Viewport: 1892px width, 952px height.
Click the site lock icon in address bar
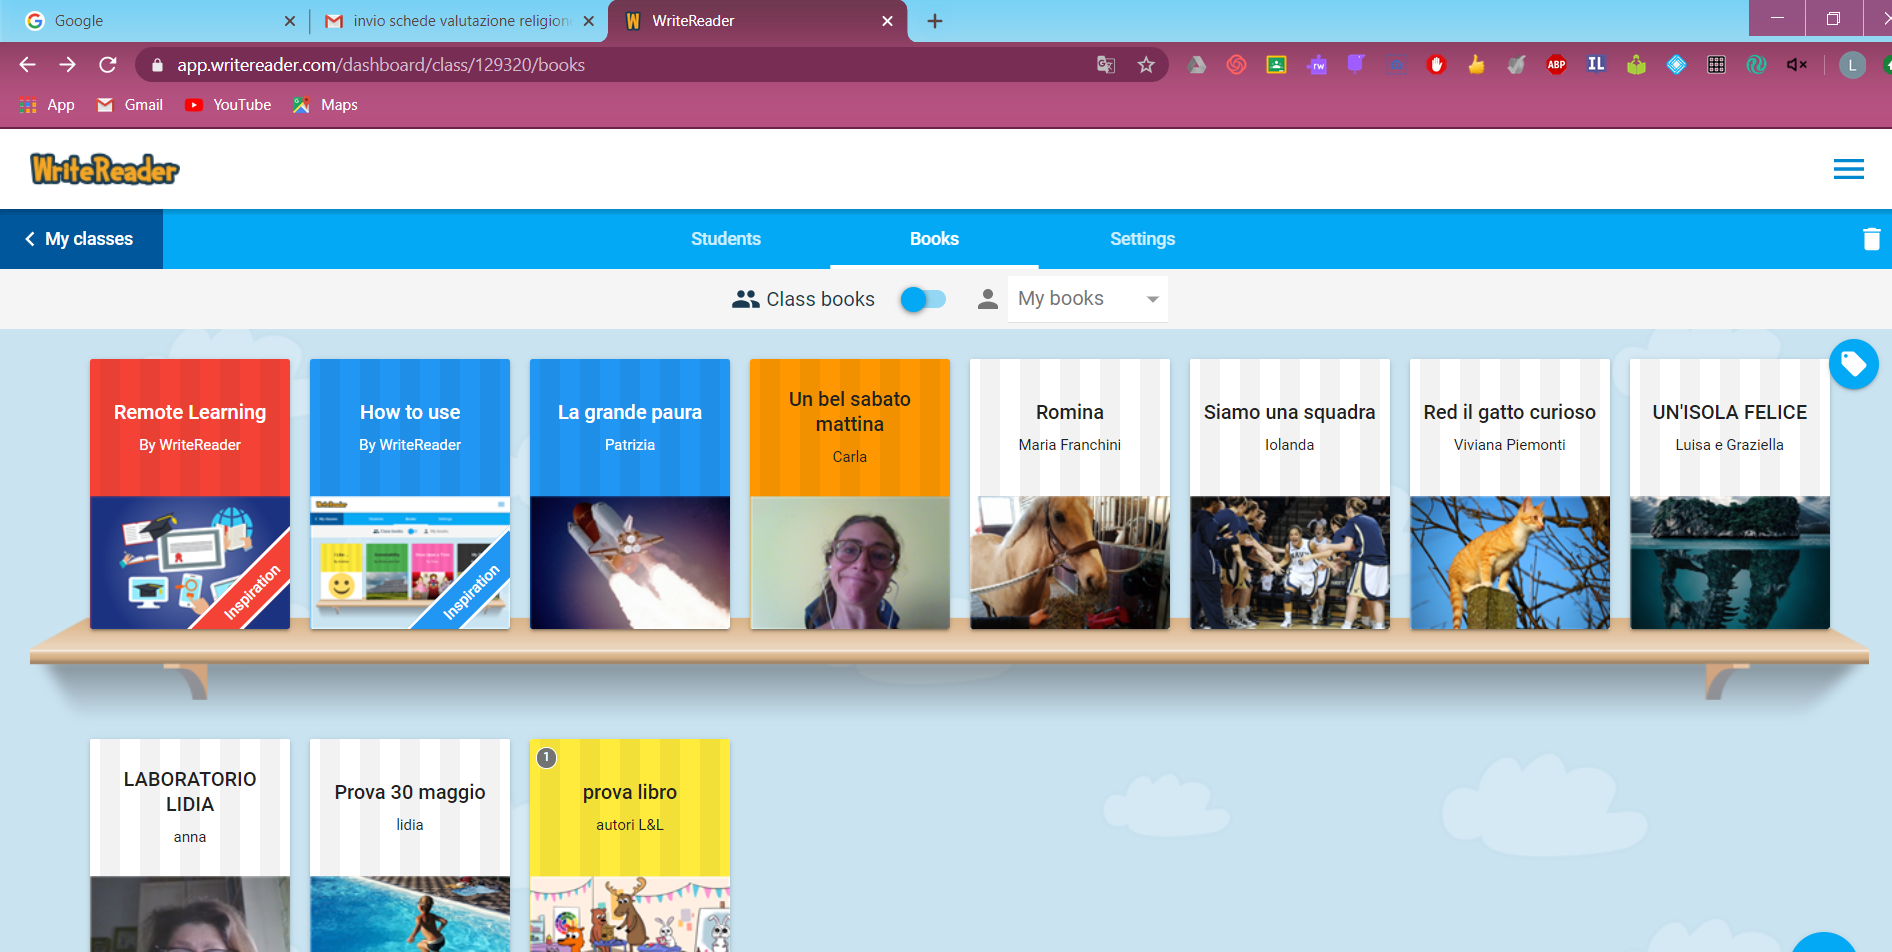pos(157,65)
